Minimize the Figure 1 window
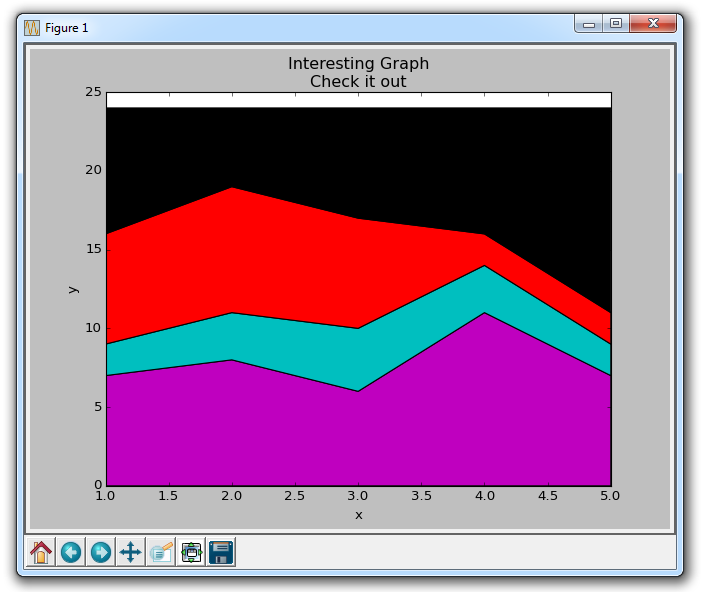This screenshot has width=704, height=592. pos(589,23)
